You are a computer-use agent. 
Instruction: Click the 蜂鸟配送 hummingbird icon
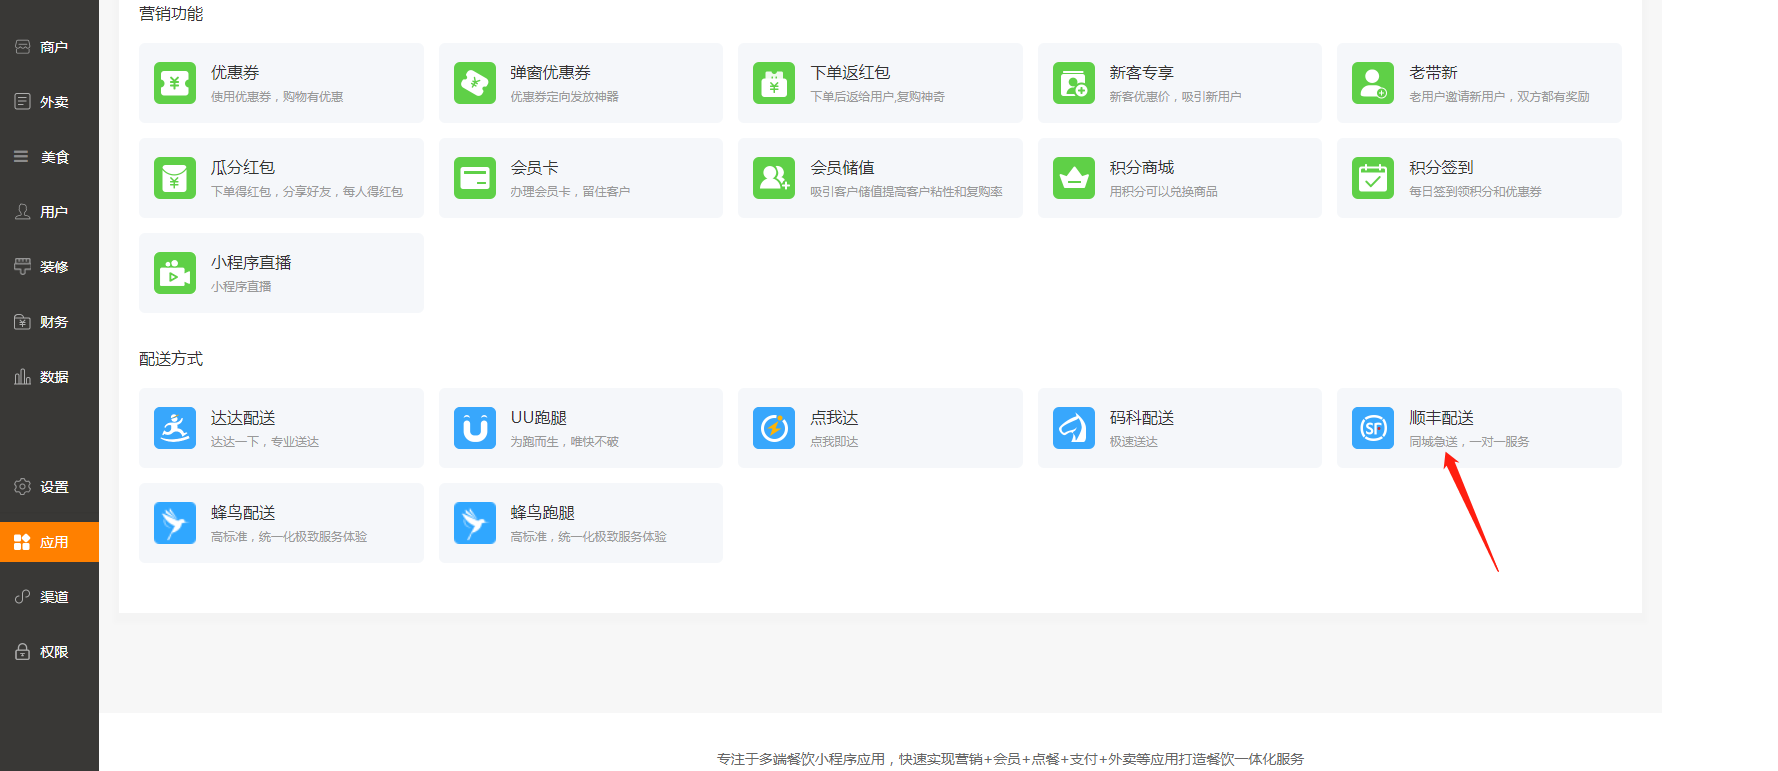175,523
